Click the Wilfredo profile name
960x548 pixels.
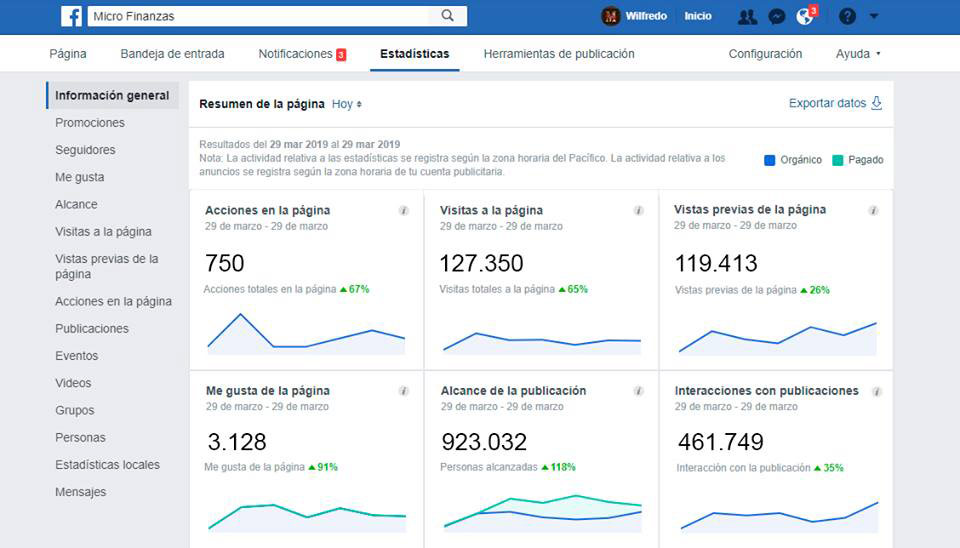(x=646, y=17)
